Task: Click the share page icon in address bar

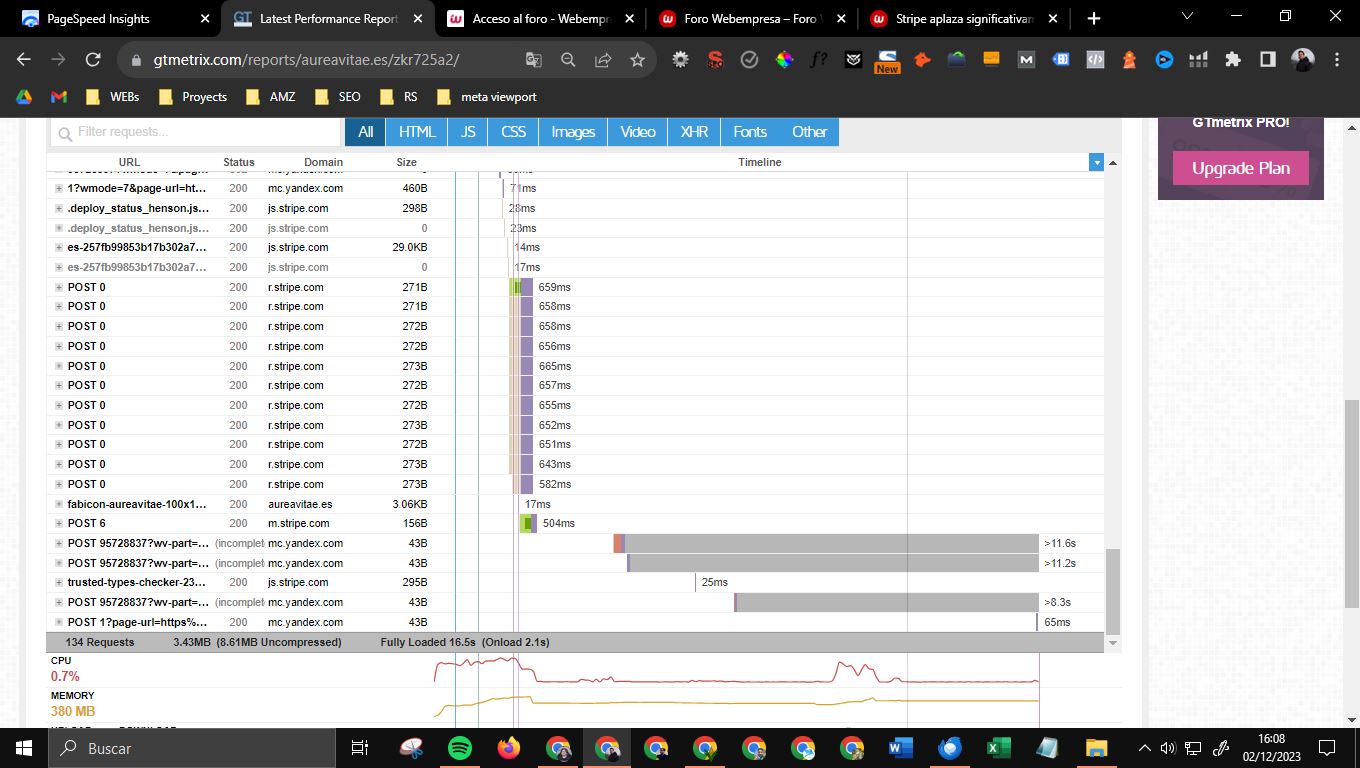Action: [x=602, y=60]
